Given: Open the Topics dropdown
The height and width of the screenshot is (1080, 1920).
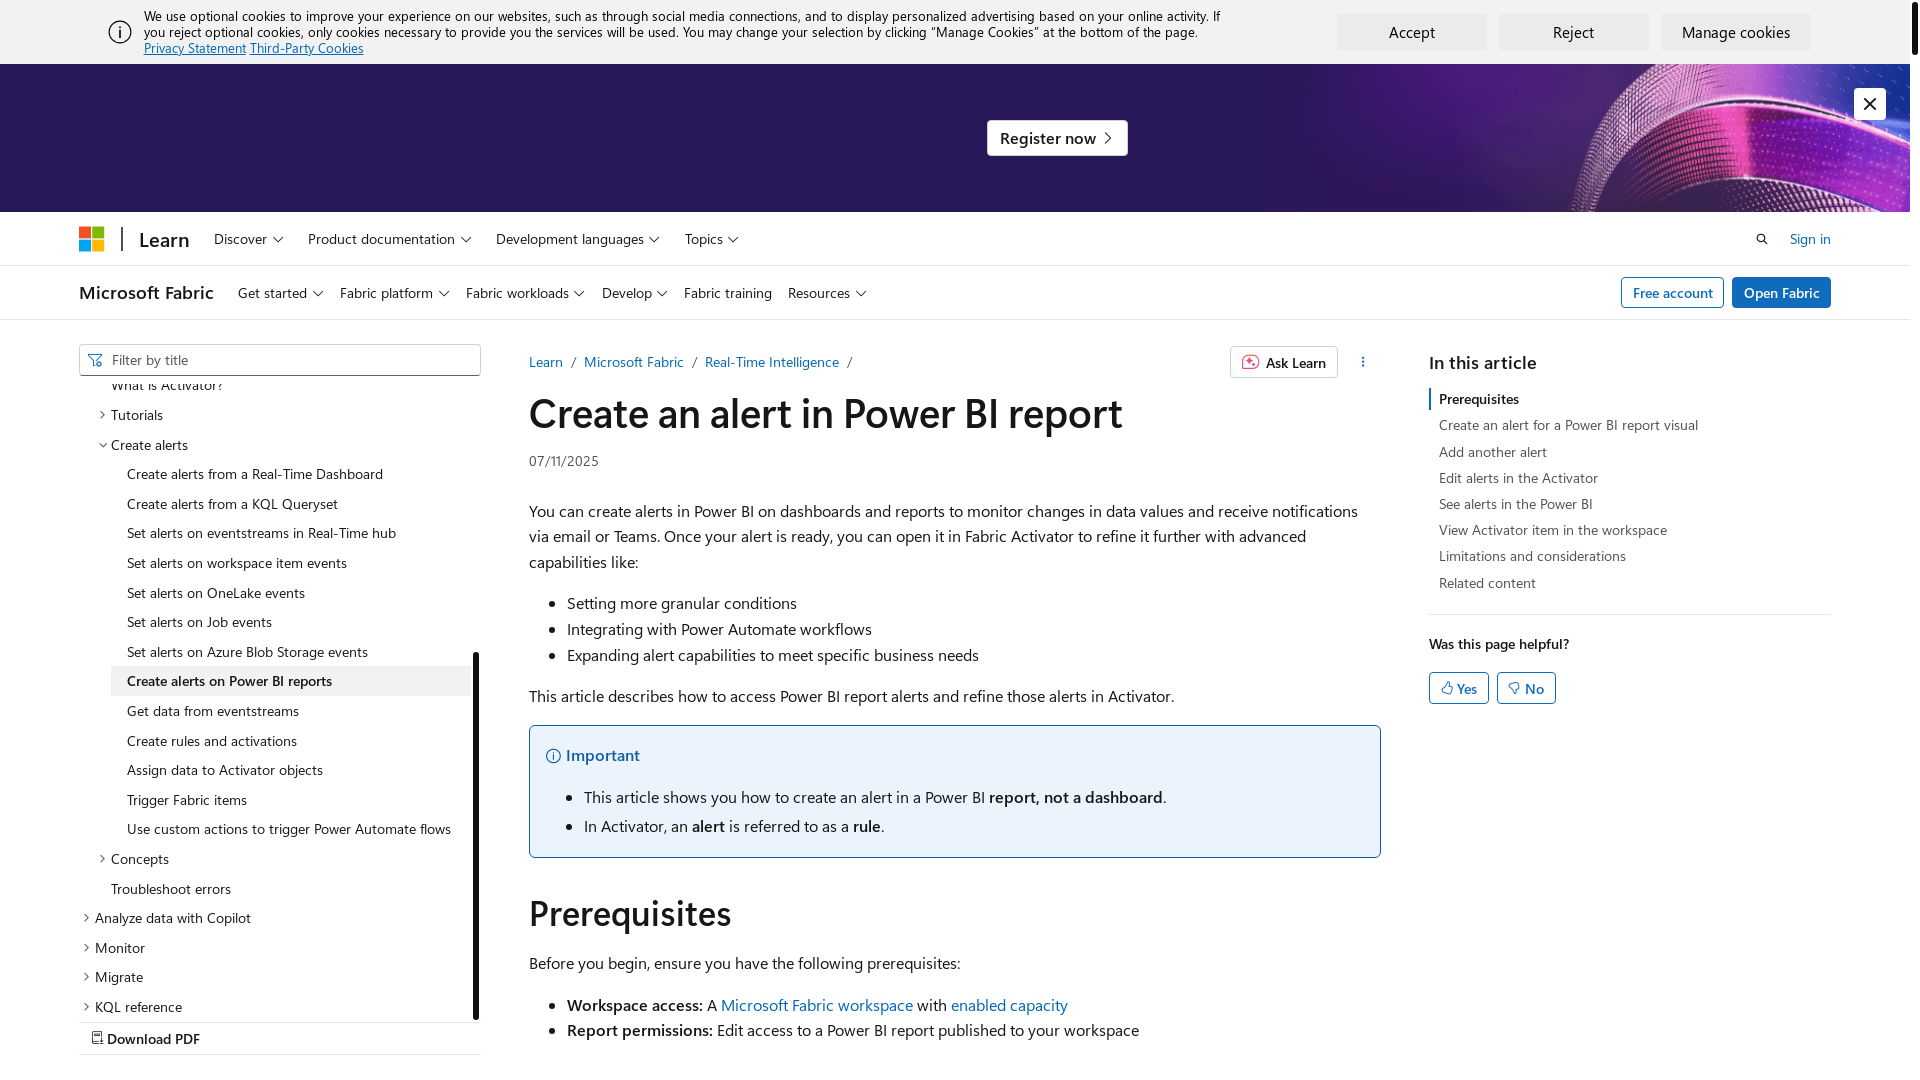Looking at the screenshot, I should point(712,239).
